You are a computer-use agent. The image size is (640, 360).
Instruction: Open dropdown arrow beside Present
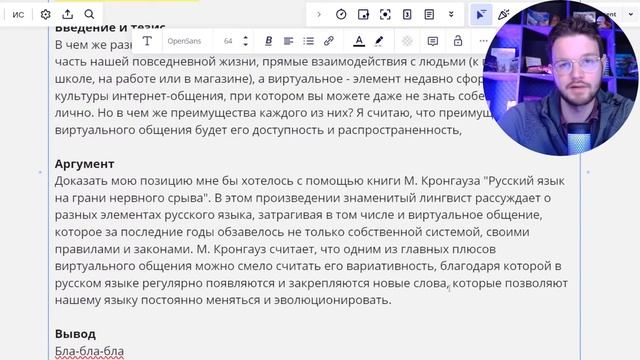[631, 15]
